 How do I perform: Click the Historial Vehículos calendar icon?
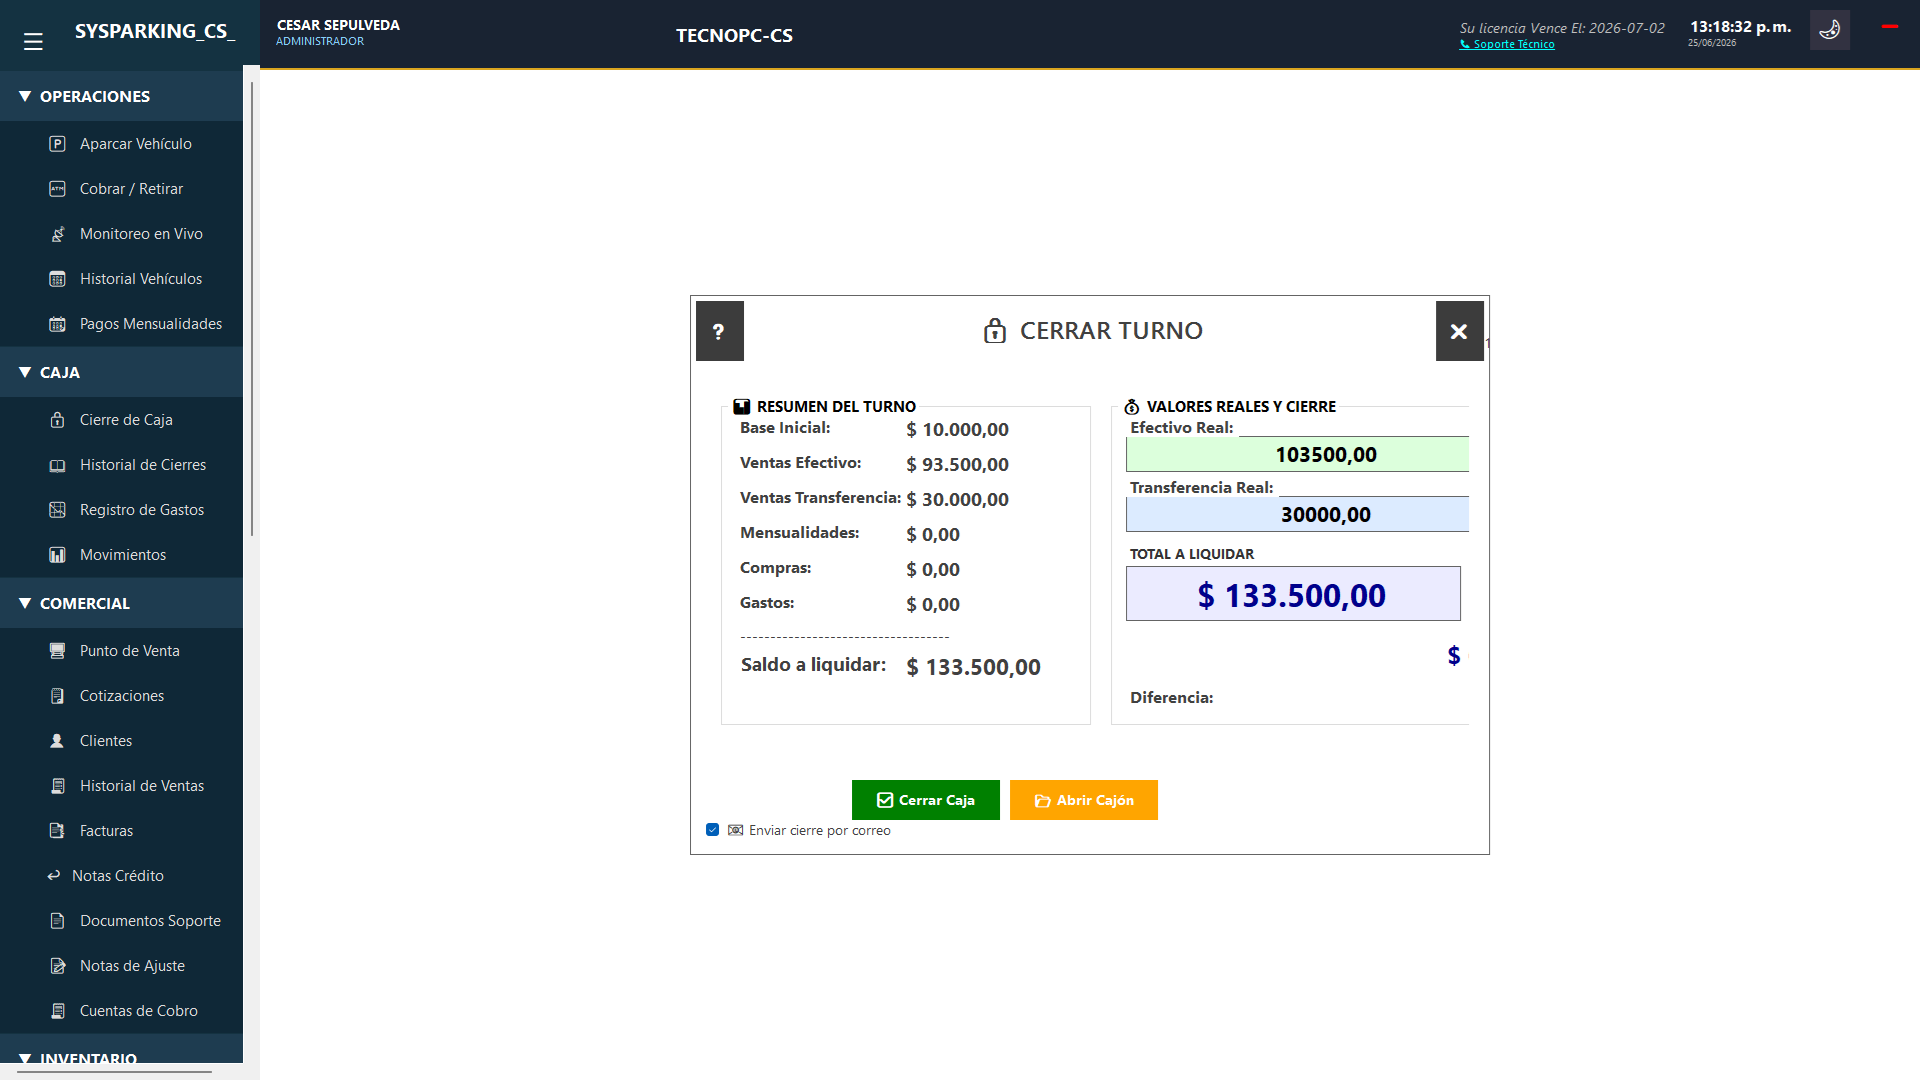[57, 279]
